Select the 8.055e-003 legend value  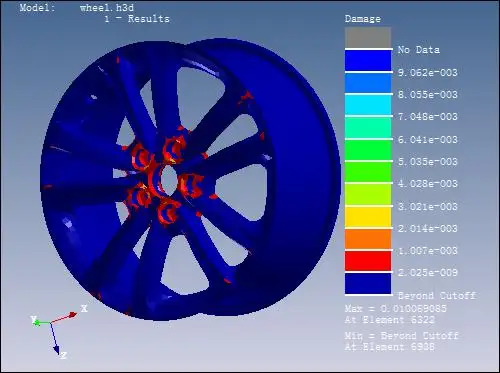(428, 95)
